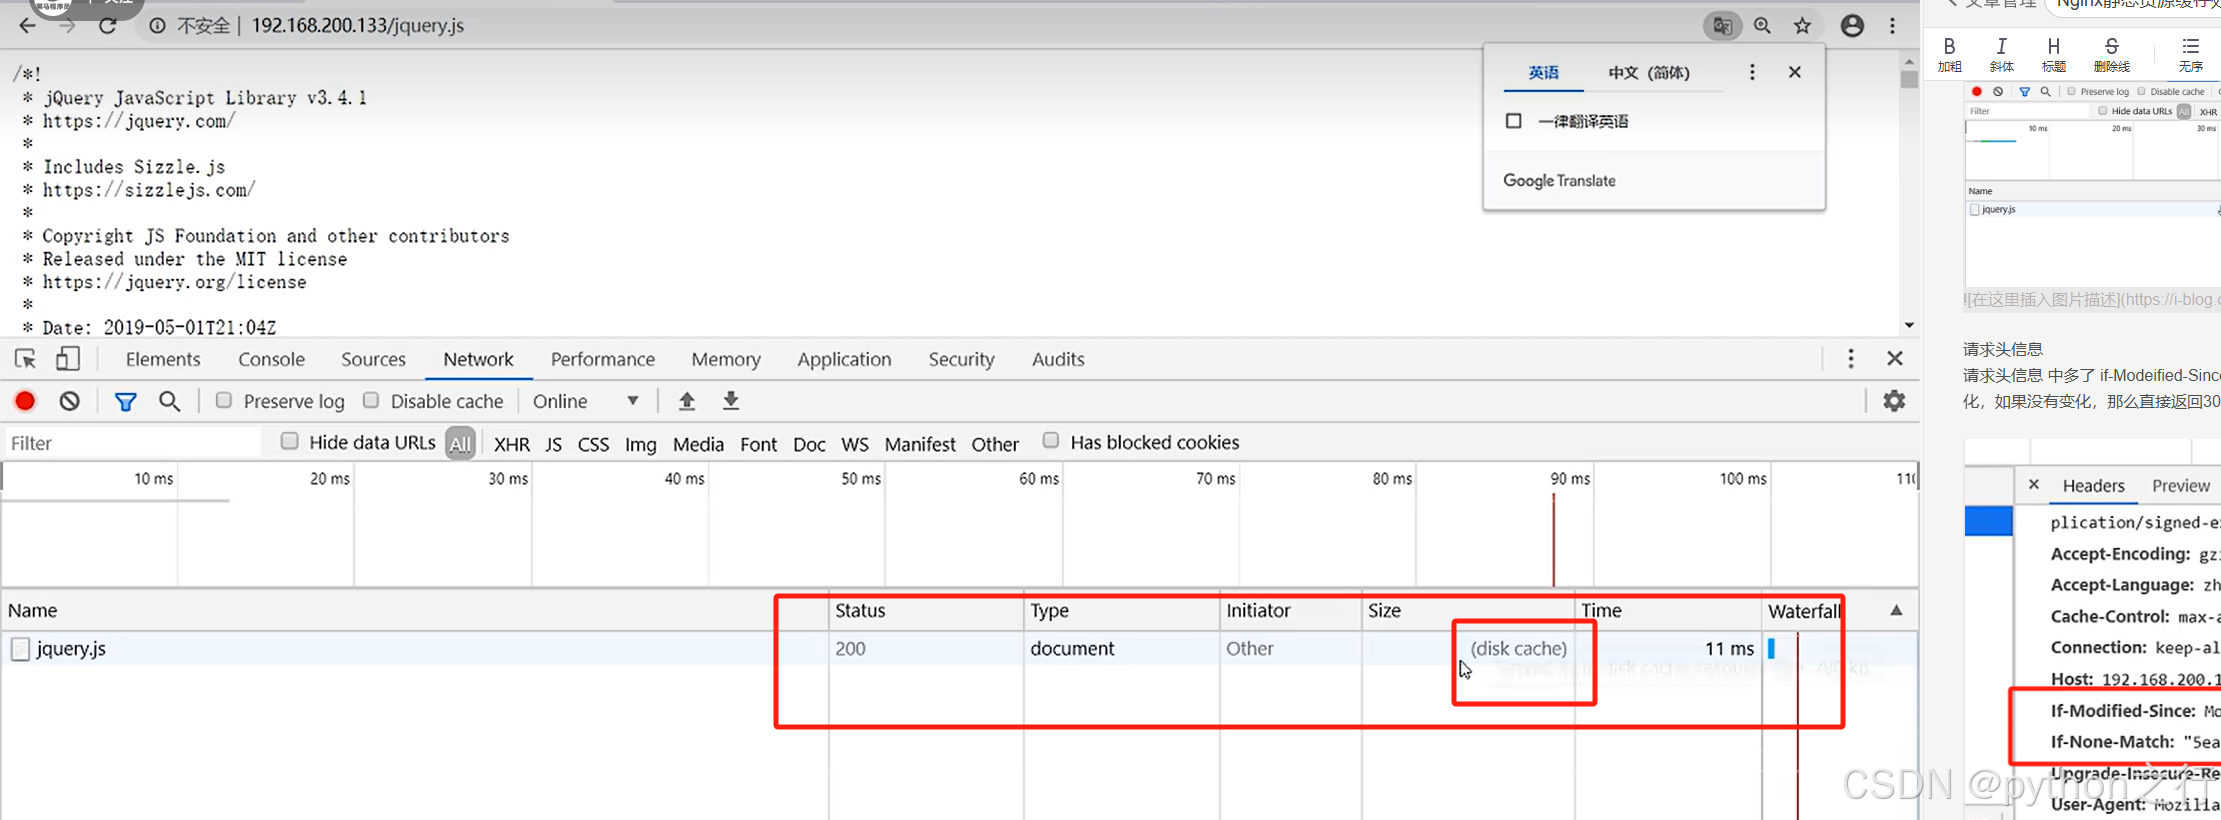Select the Chinese Simplified tab in translate popup
The image size is (2221, 820).
tap(1648, 72)
